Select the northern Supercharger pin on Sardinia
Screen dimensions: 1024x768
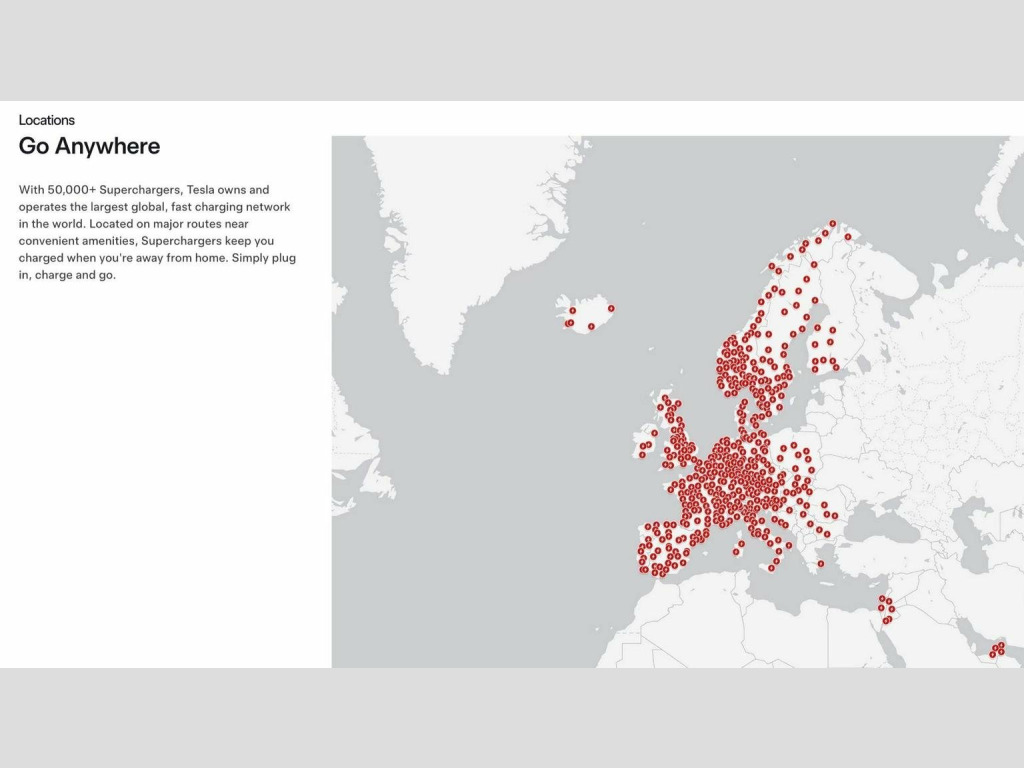[741, 543]
